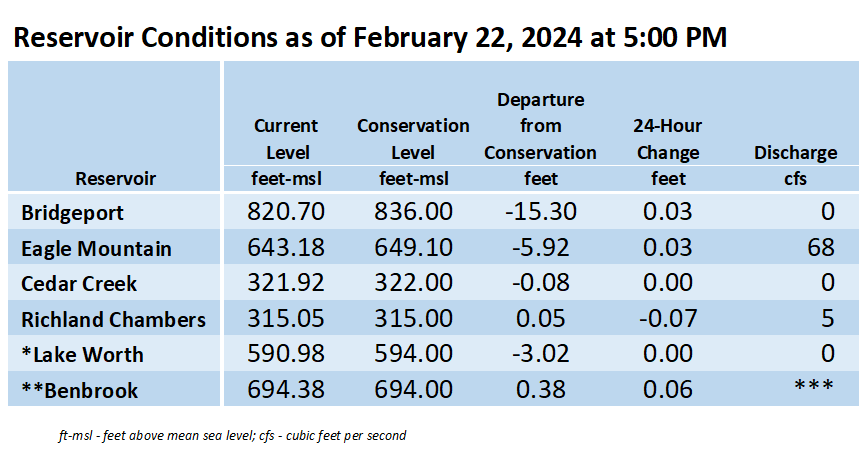Select Lake Worth conservation level 594.00
This screenshot has height=450, width=867.
(414, 354)
